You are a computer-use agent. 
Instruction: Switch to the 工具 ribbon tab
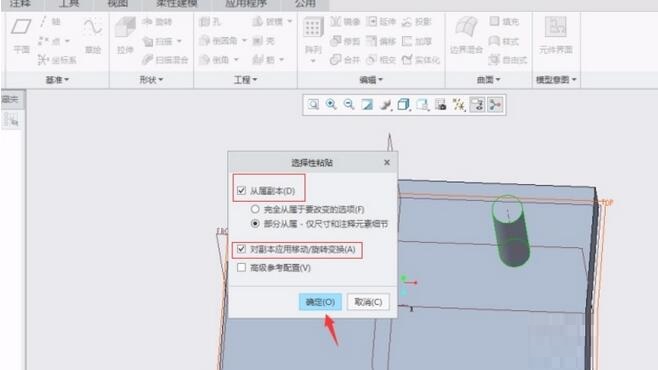[68, 4]
